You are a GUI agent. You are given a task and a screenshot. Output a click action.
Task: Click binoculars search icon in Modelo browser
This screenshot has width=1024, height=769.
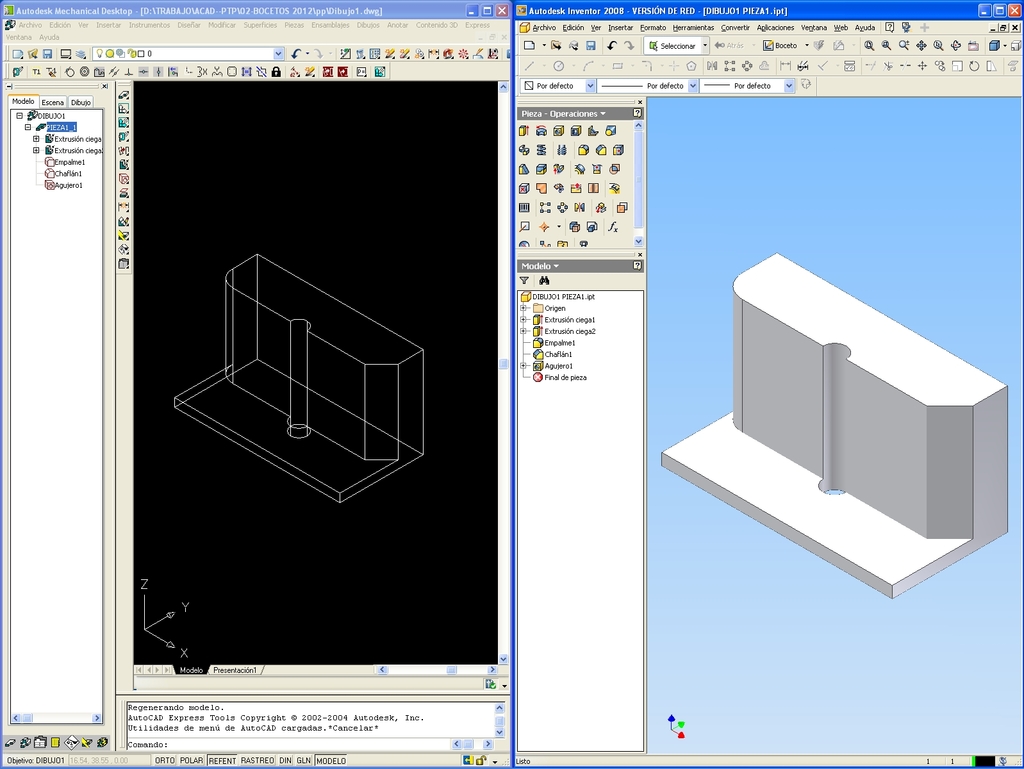click(x=544, y=281)
